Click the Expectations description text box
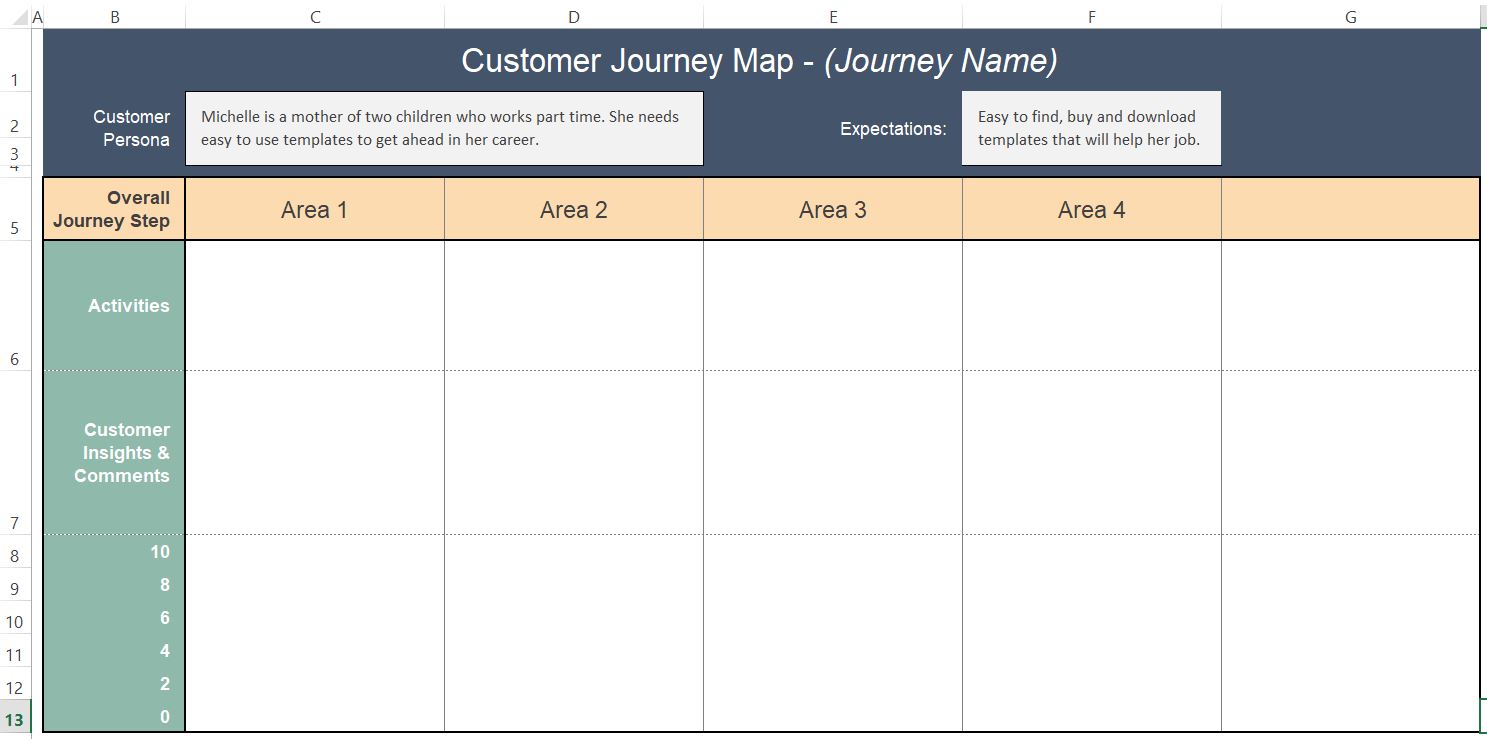Image resolution: width=1487 pixels, height=739 pixels. point(1091,128)
